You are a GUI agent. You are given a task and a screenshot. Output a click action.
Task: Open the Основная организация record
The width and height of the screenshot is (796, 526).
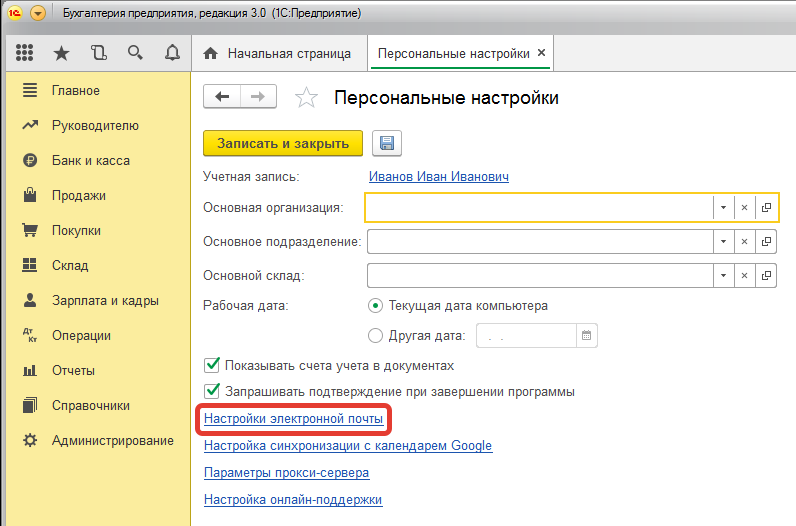pyautogui.click(x=766, y=207)
